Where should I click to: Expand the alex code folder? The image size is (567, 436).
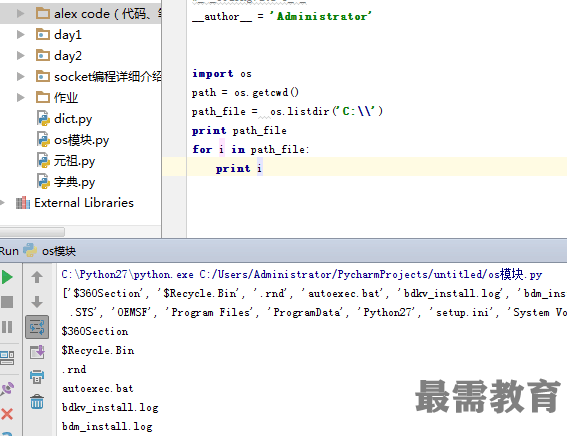(x=21, y=14)
